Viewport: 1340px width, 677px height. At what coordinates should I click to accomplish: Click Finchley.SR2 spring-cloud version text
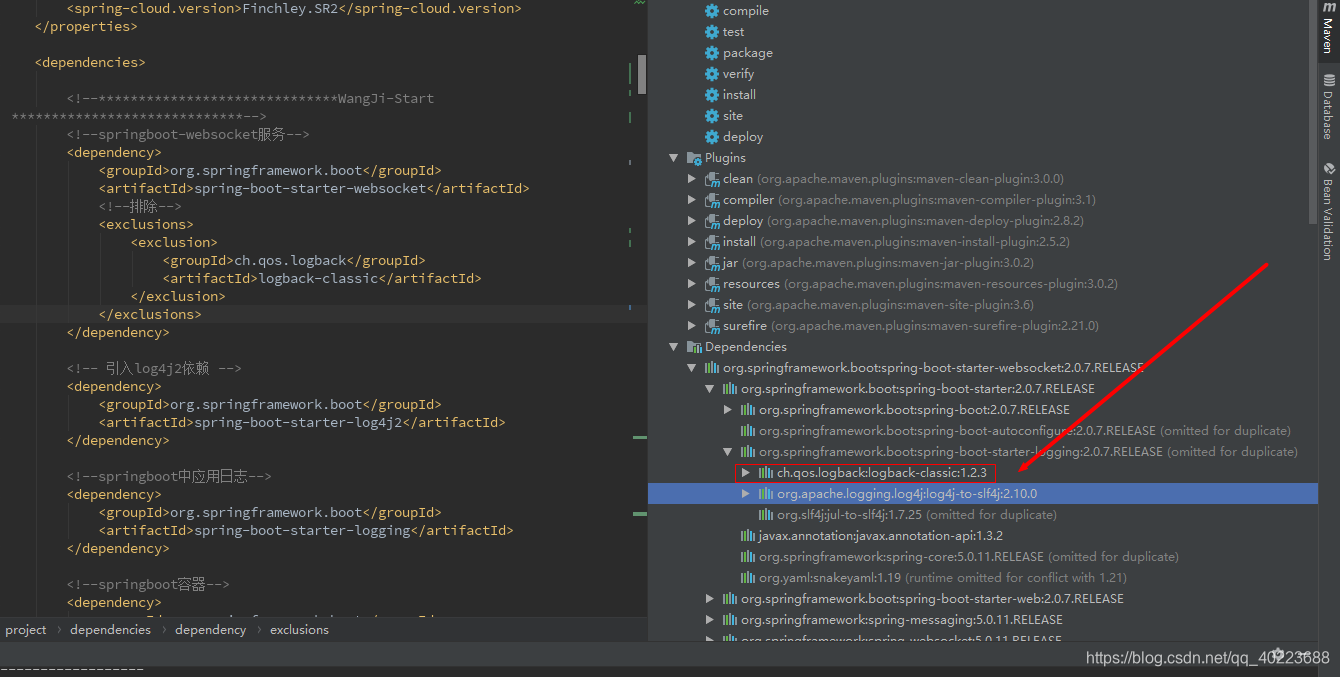pos(289,8)
